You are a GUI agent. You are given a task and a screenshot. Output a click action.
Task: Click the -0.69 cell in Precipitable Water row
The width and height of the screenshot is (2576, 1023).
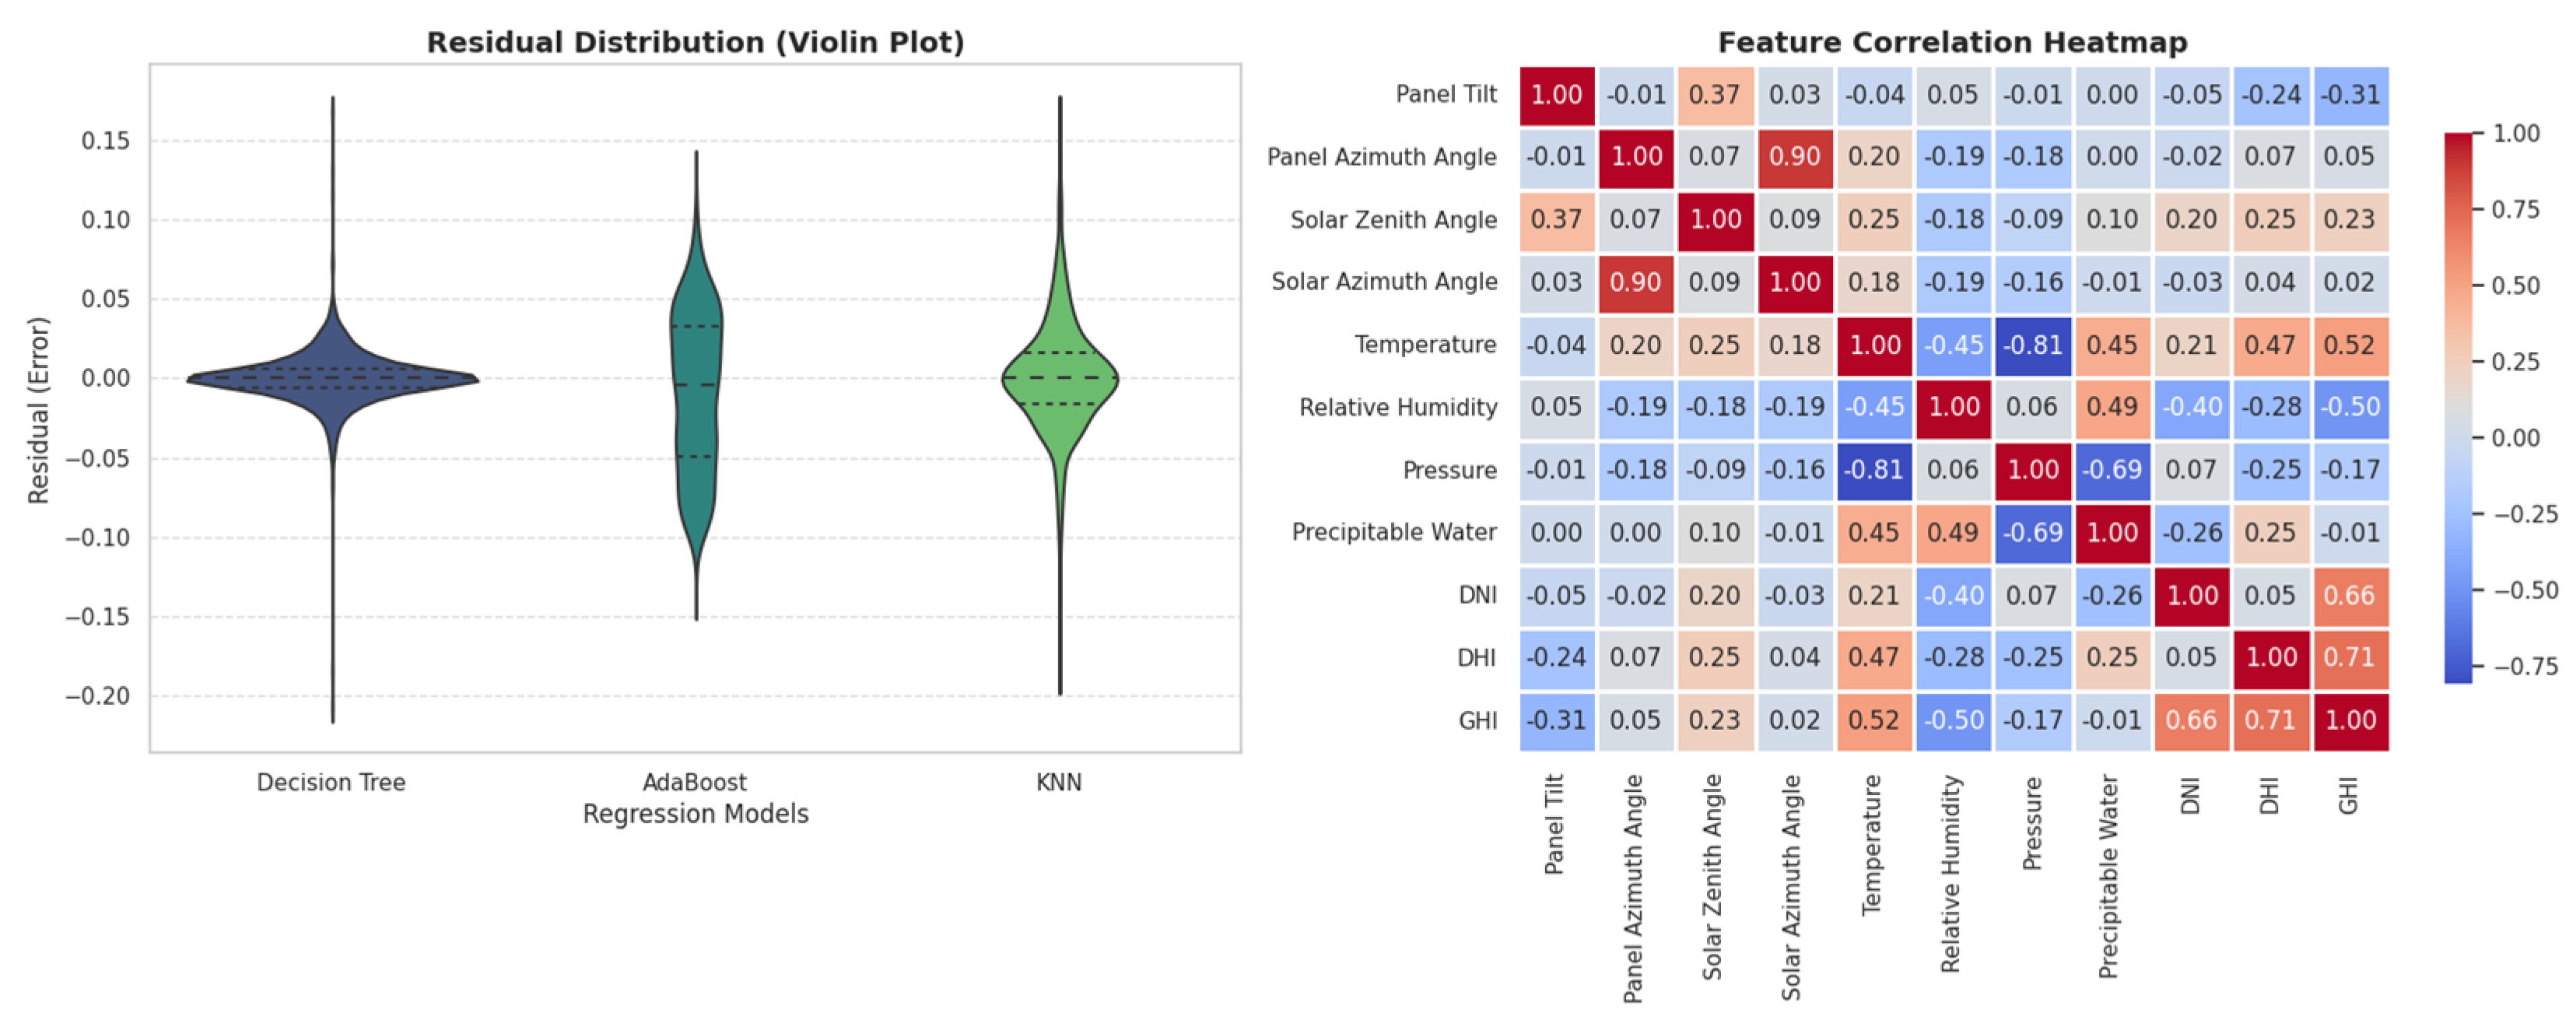2033,532
